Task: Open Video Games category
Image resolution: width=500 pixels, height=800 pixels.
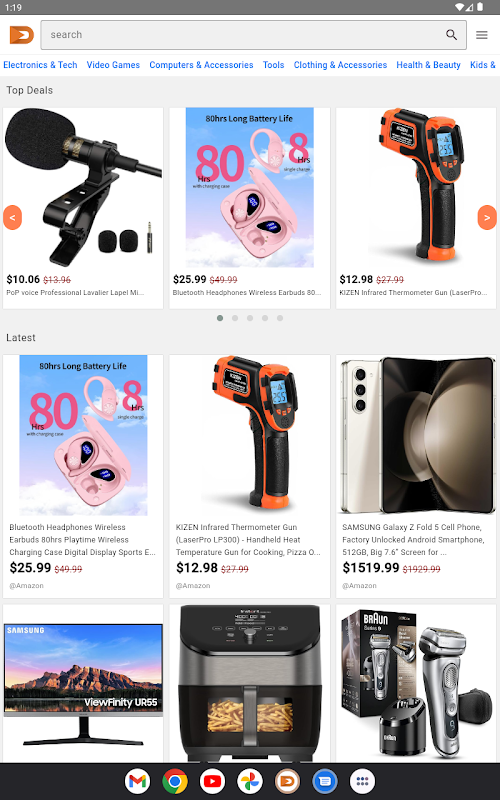Action: coord(113,65)
